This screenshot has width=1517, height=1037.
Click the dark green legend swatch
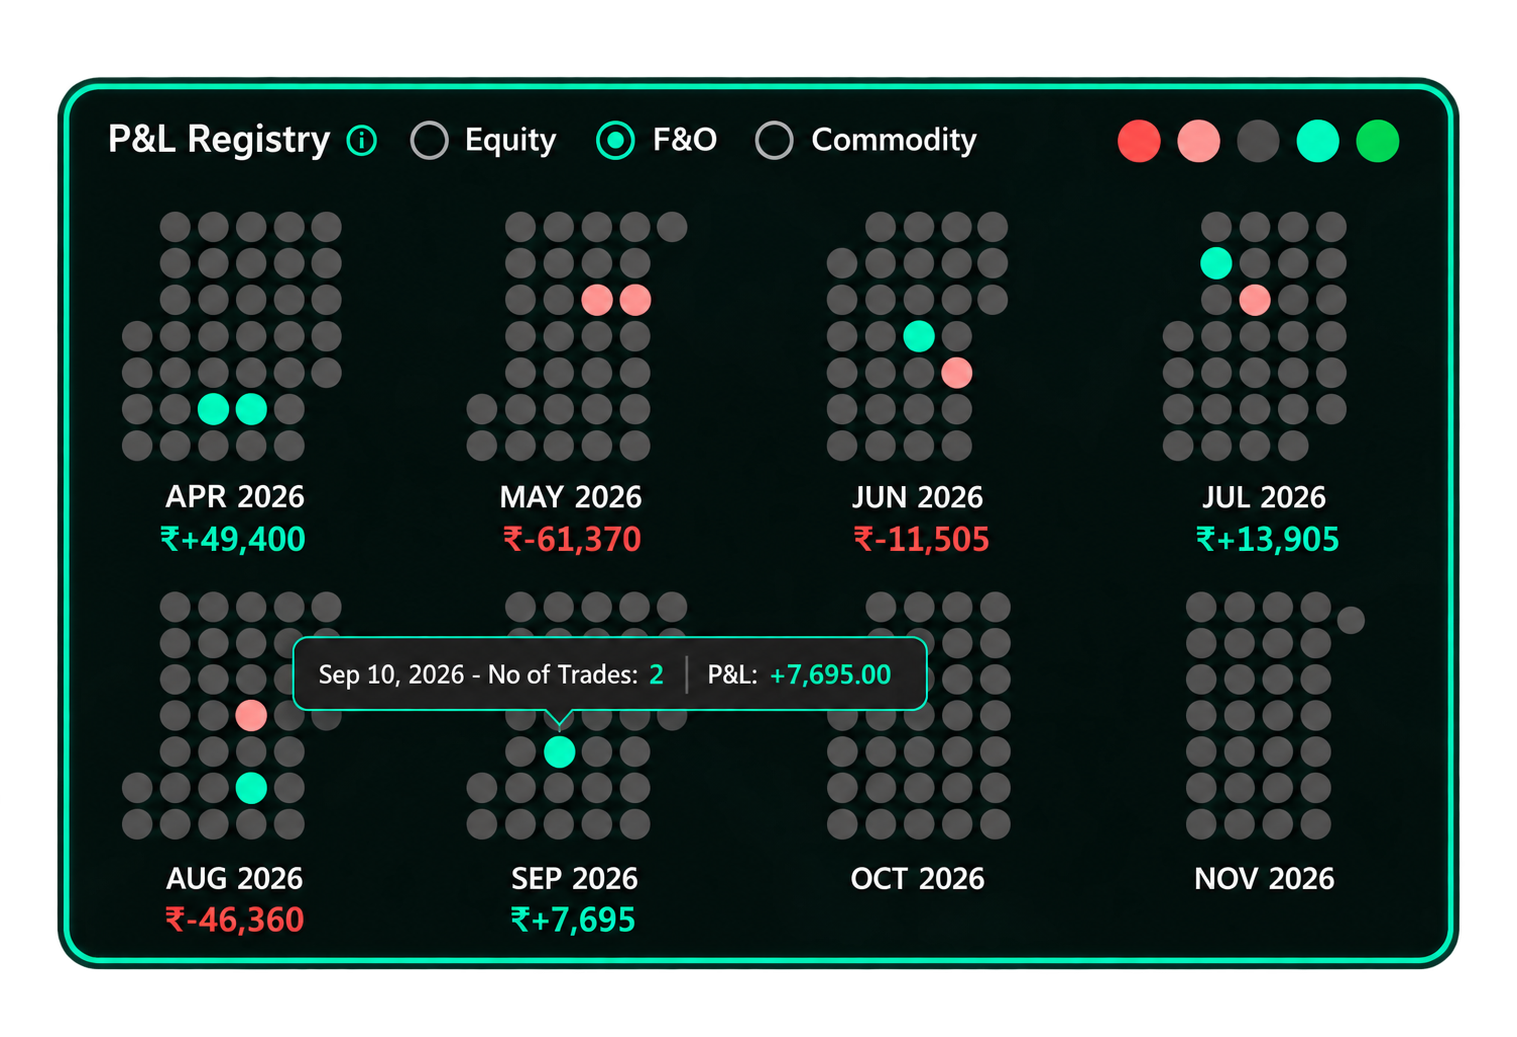(x=1377, y=141)
